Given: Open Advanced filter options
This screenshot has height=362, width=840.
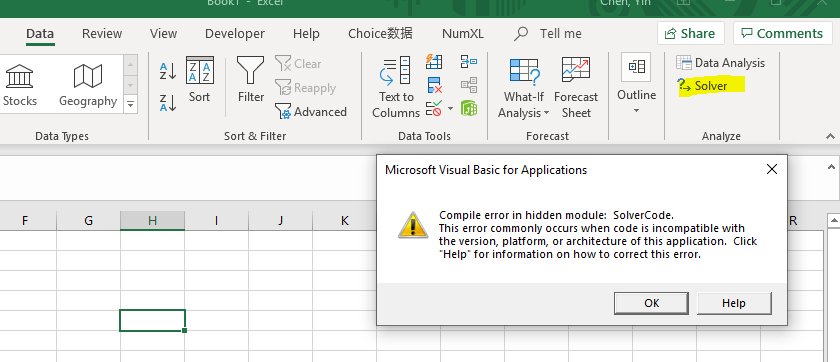Looking at the screenshot, I should click(x=311, y=112).
